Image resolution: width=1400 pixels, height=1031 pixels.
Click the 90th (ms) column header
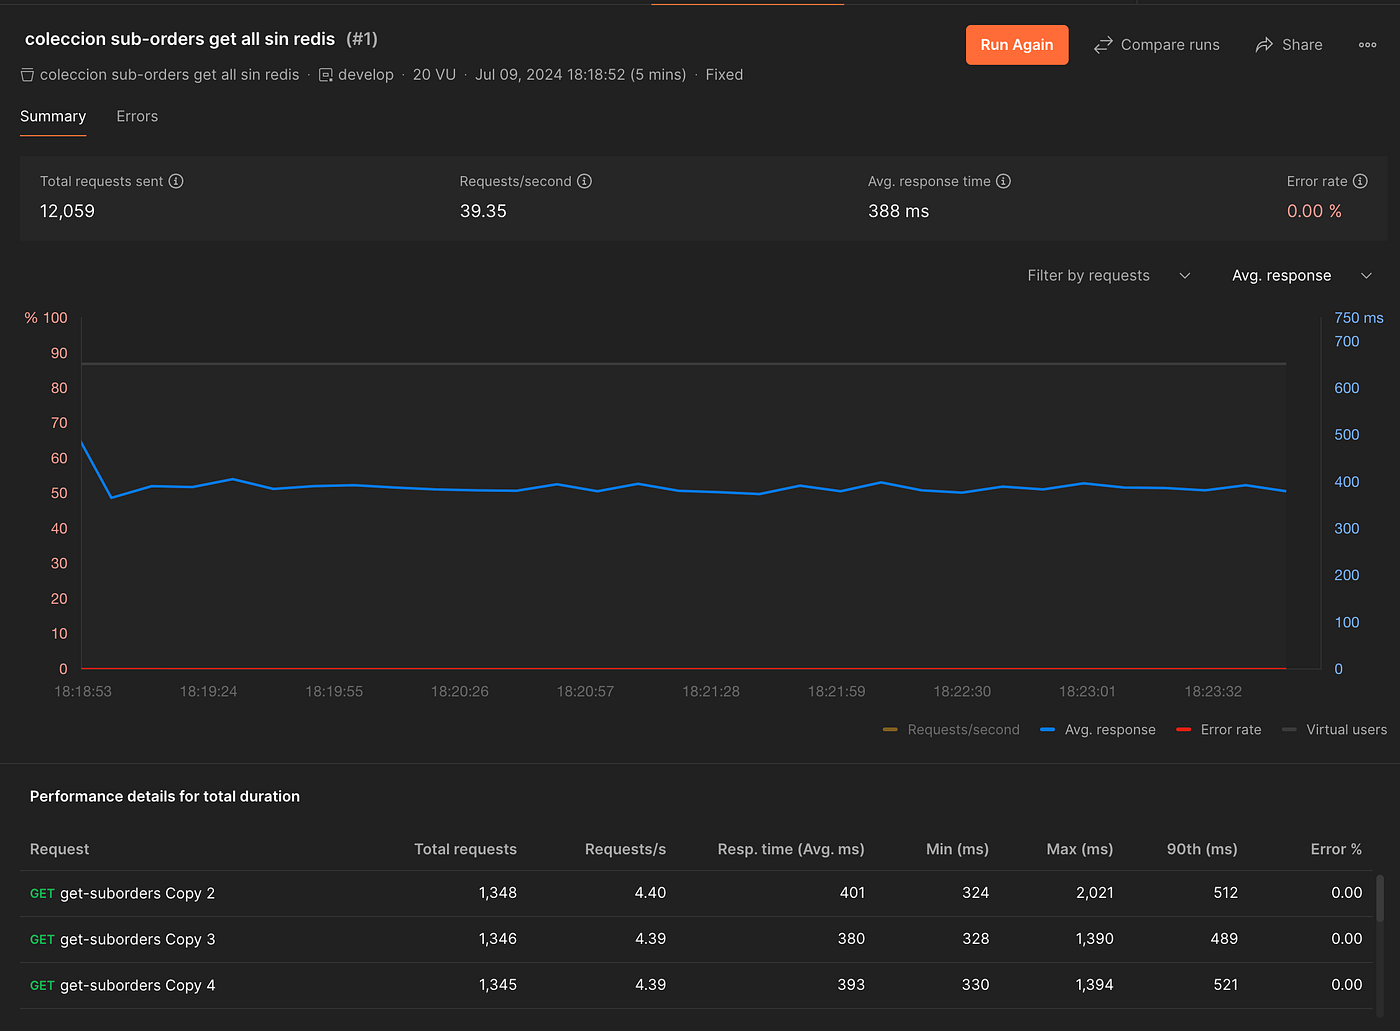tap(1202, 849)
